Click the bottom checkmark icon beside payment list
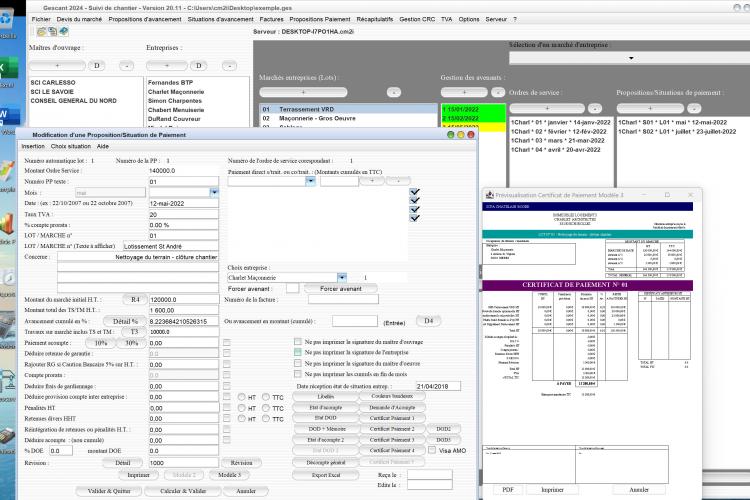 [x=415, y=218]
